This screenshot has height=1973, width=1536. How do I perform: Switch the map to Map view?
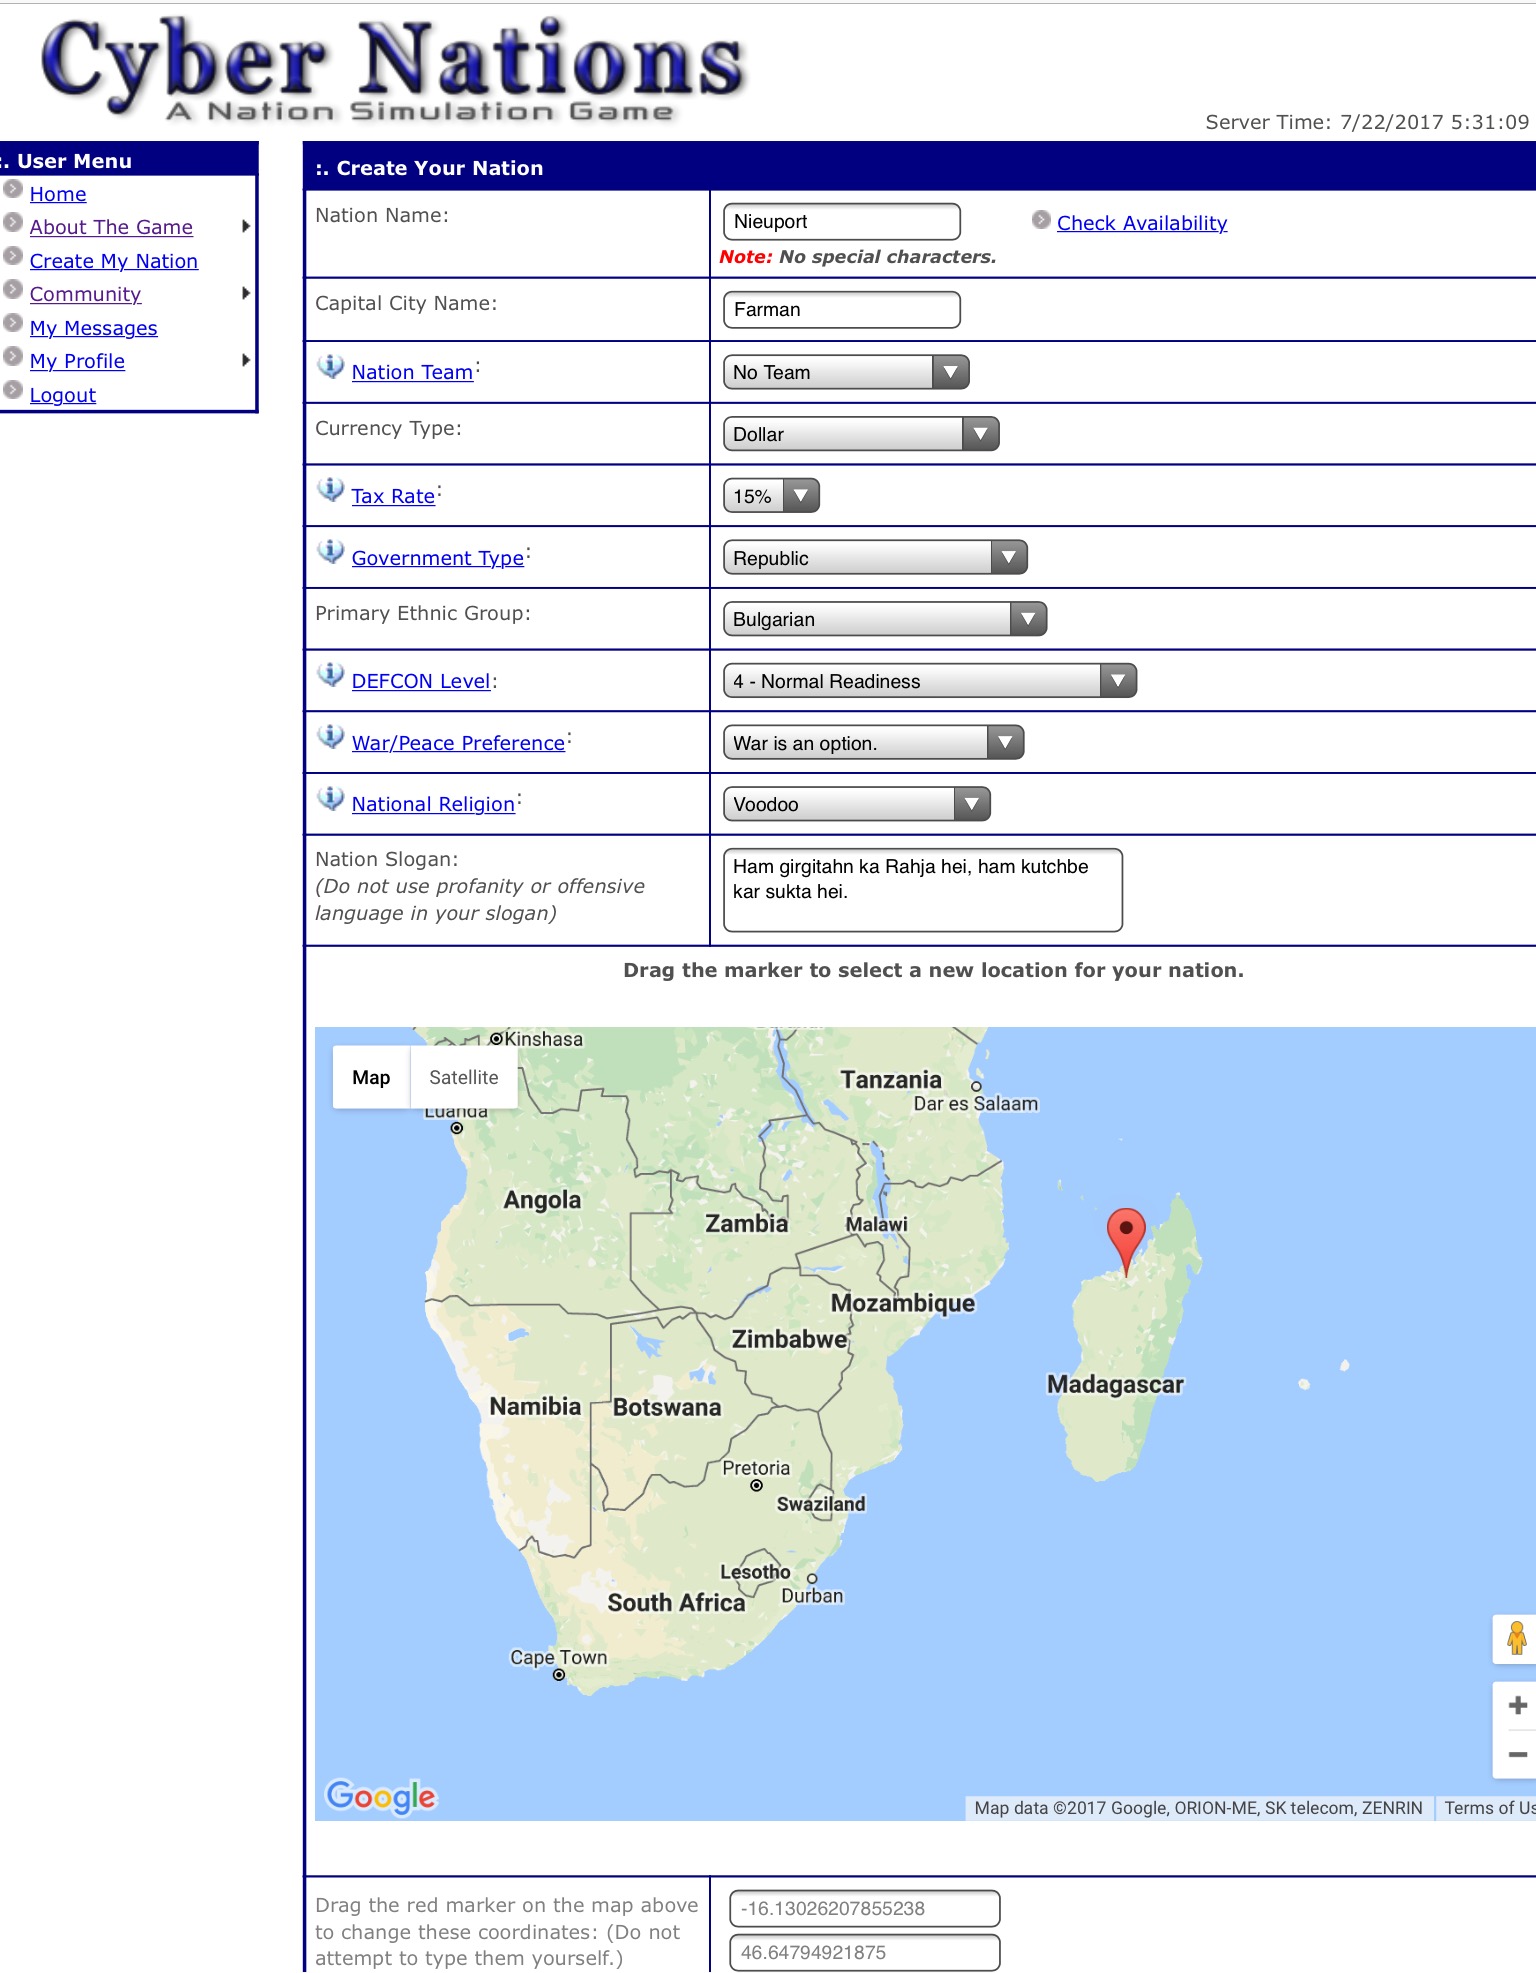point(371,1077)
